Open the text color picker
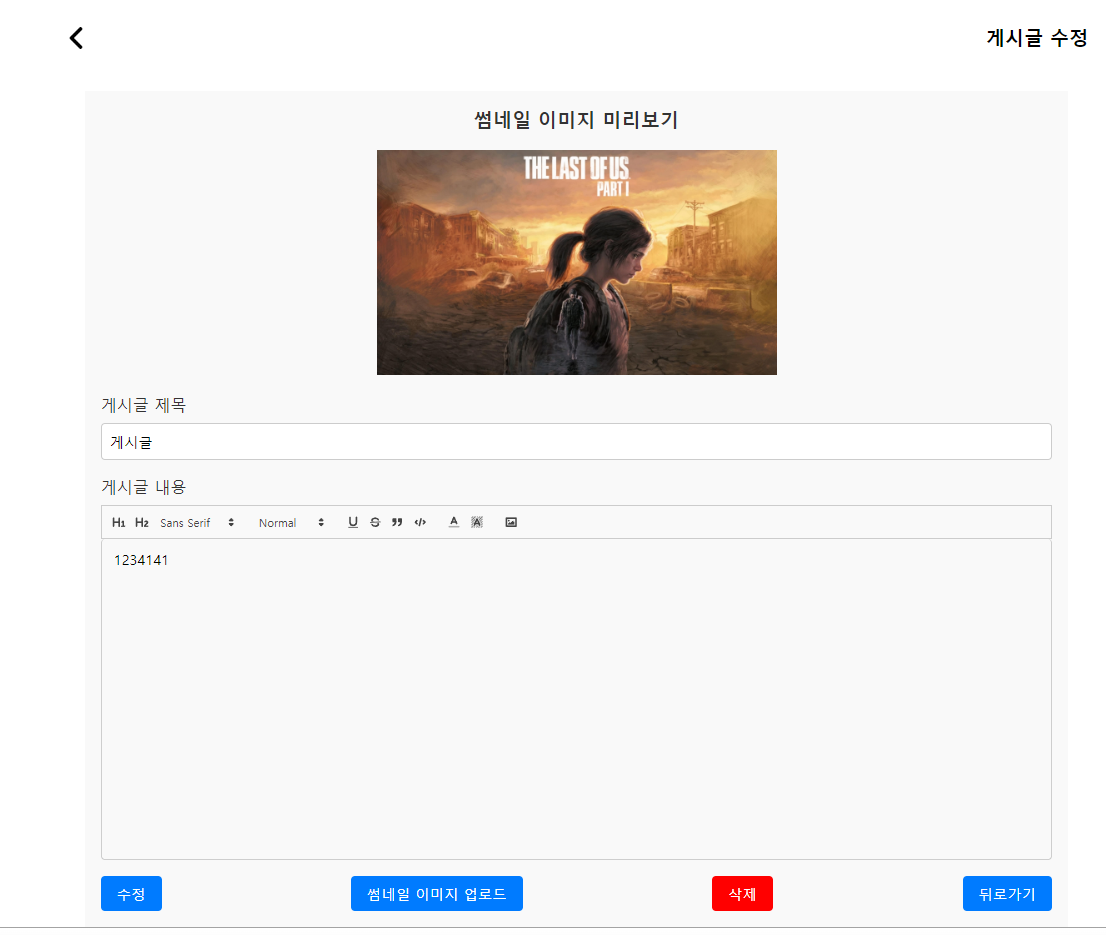Image resolution: width=1106 pixels, height=935 pixels. (x=454, y=522)
